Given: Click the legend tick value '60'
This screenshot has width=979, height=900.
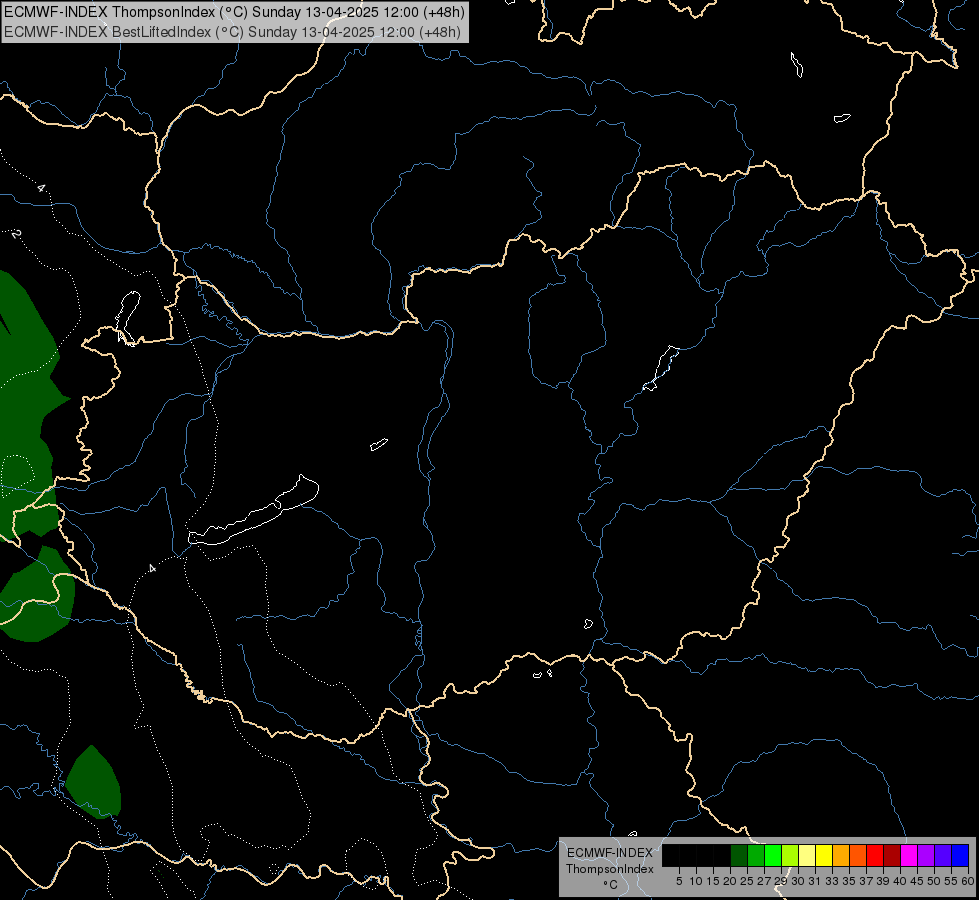Looking at the screenshot, I should 968,881.
